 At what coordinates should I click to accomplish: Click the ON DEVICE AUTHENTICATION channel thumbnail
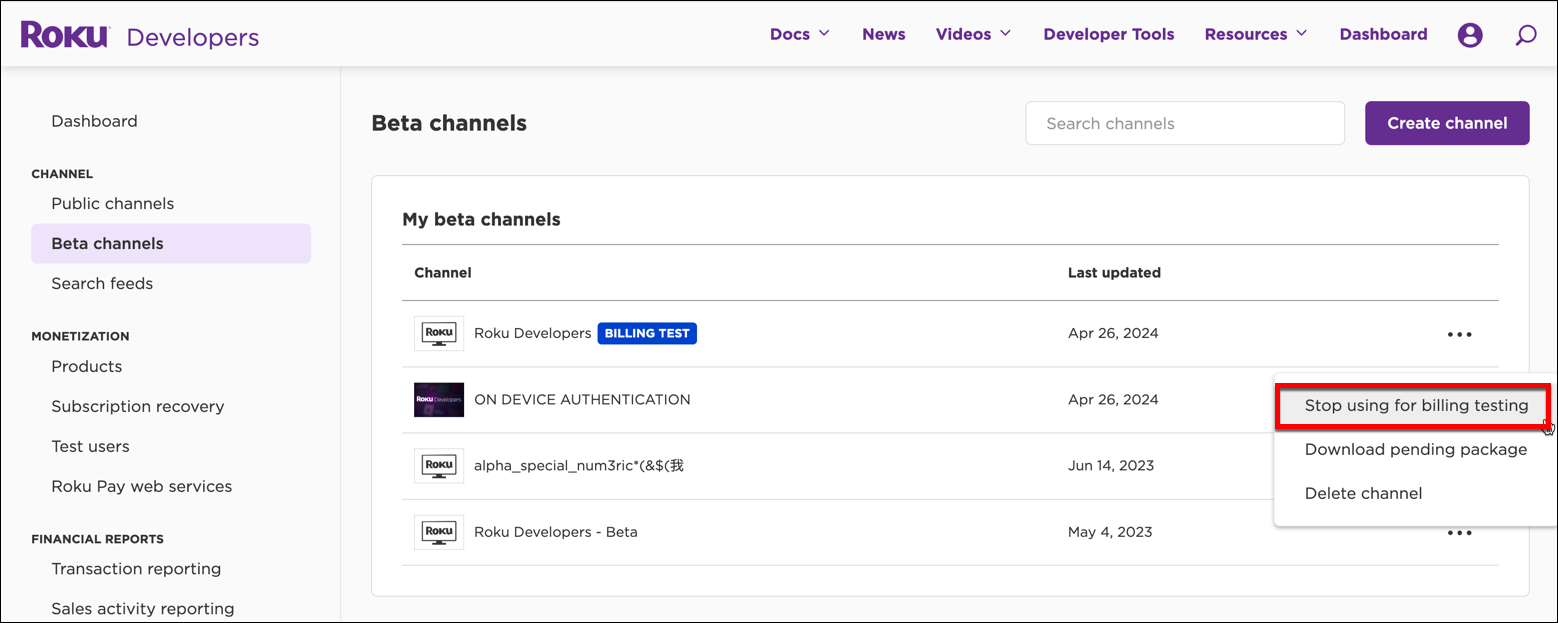tap(438, 399)
